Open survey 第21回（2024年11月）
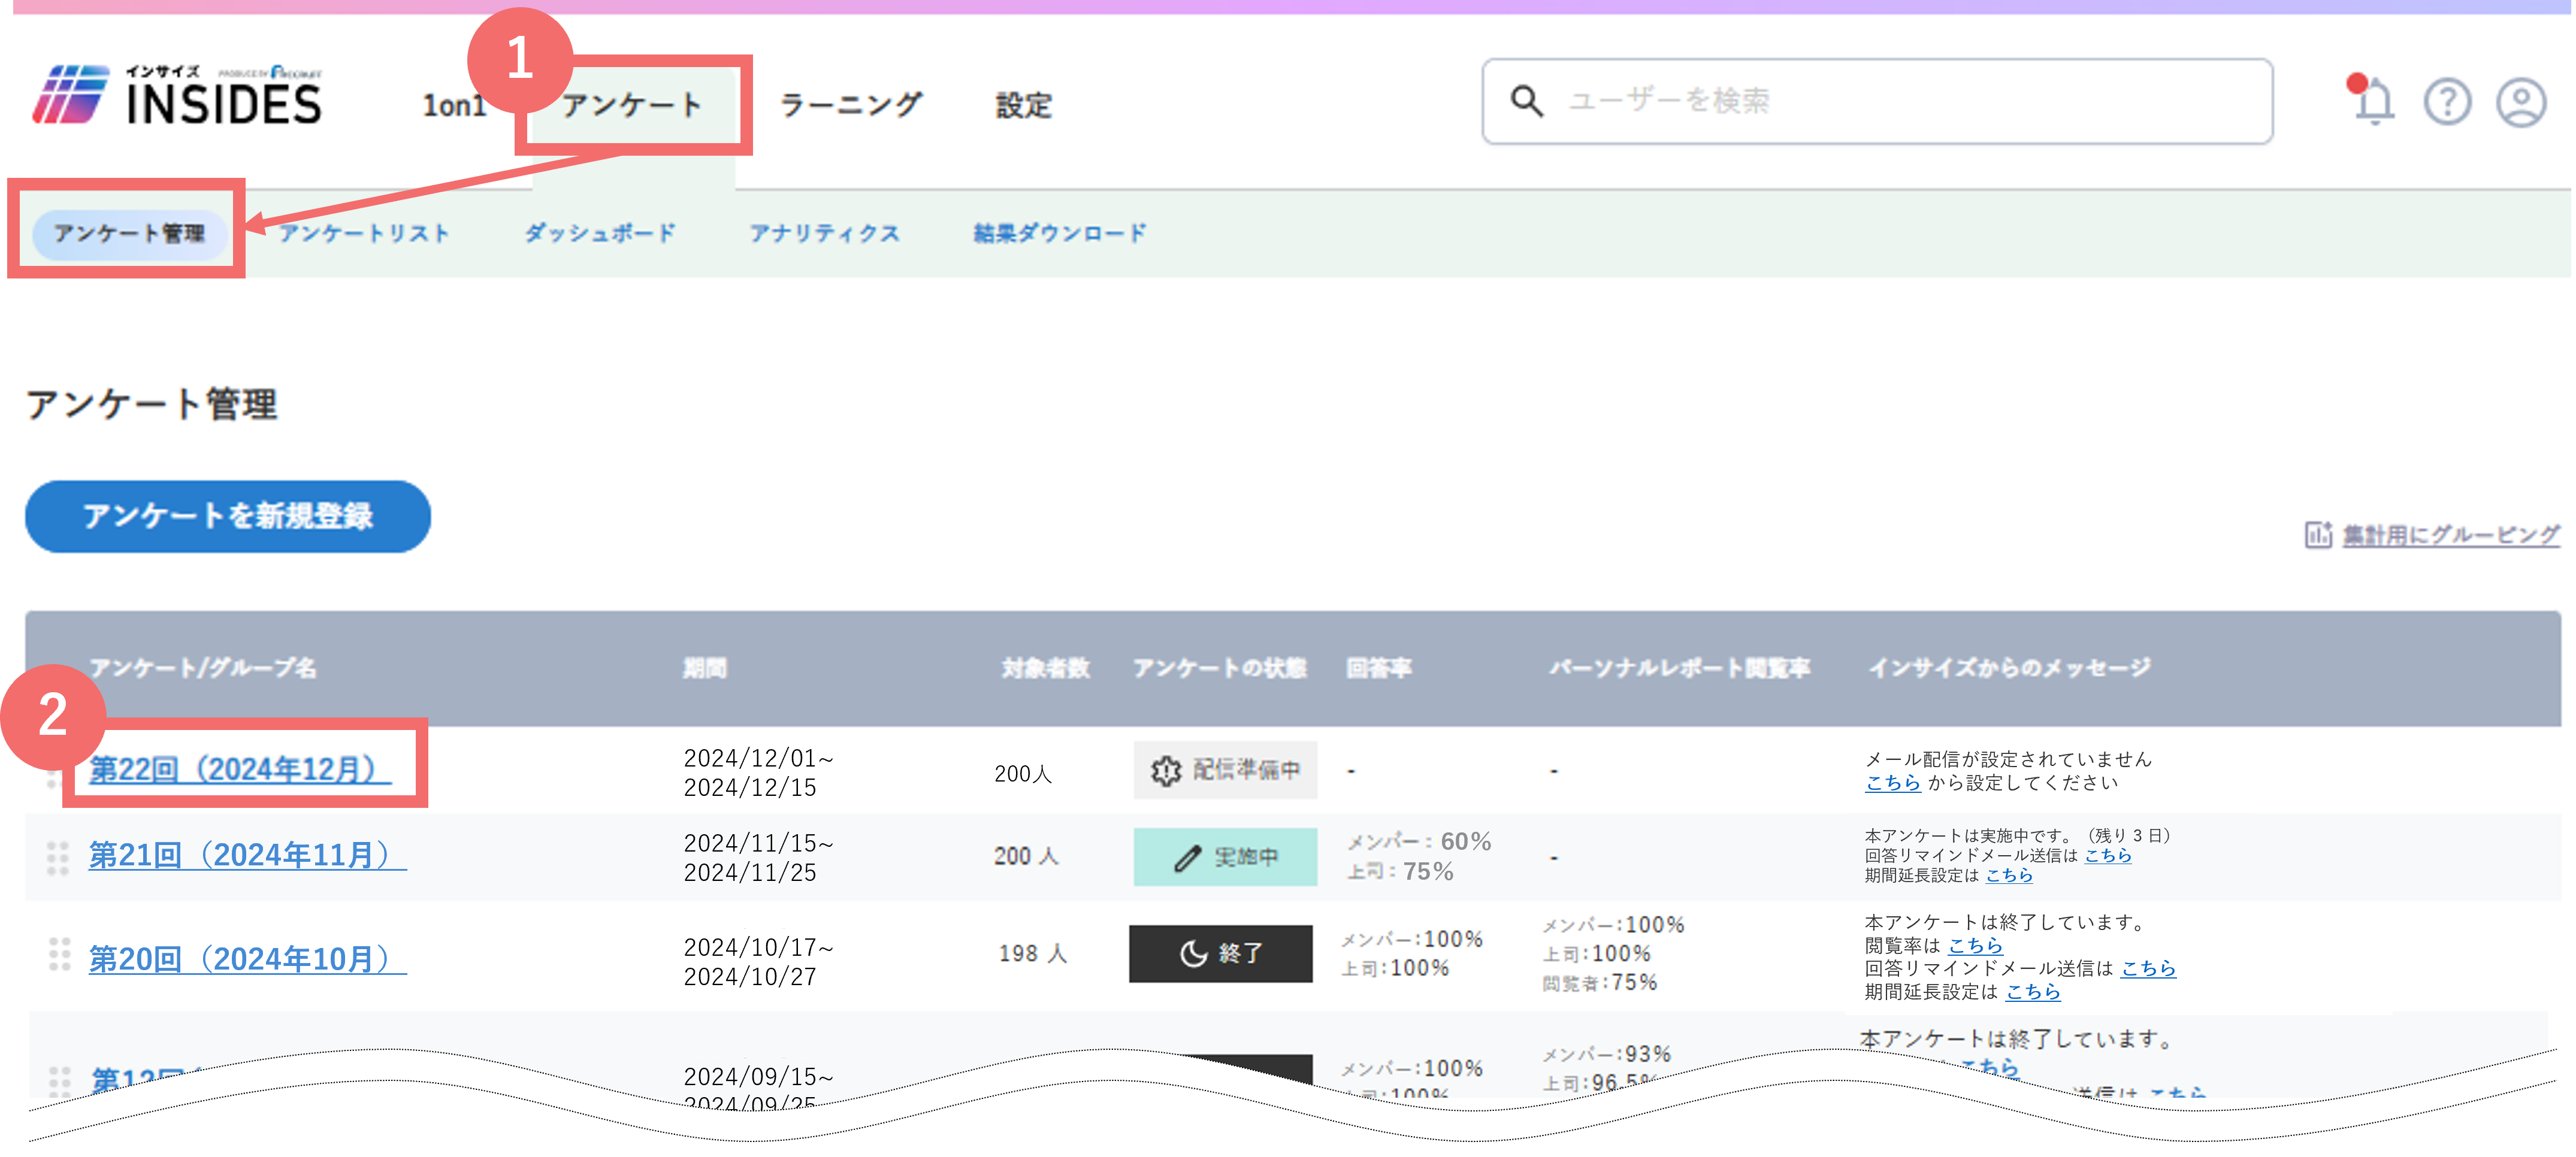The width and height of the screenshot is (2576, 1157). click(247, 855)
